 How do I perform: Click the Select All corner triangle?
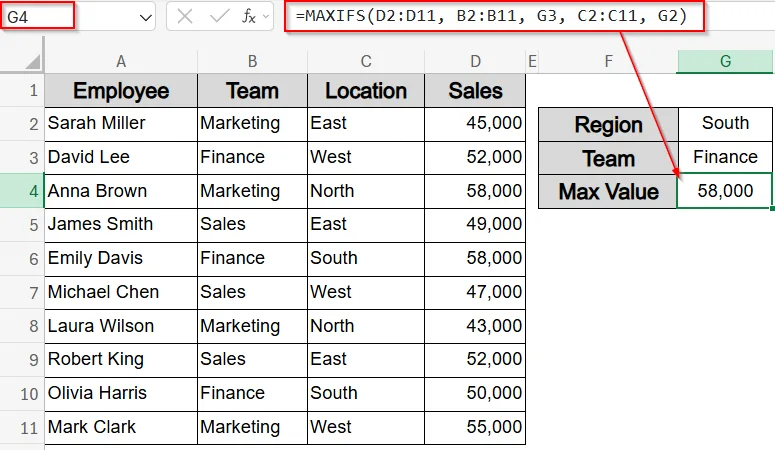[x=32, y=61]
